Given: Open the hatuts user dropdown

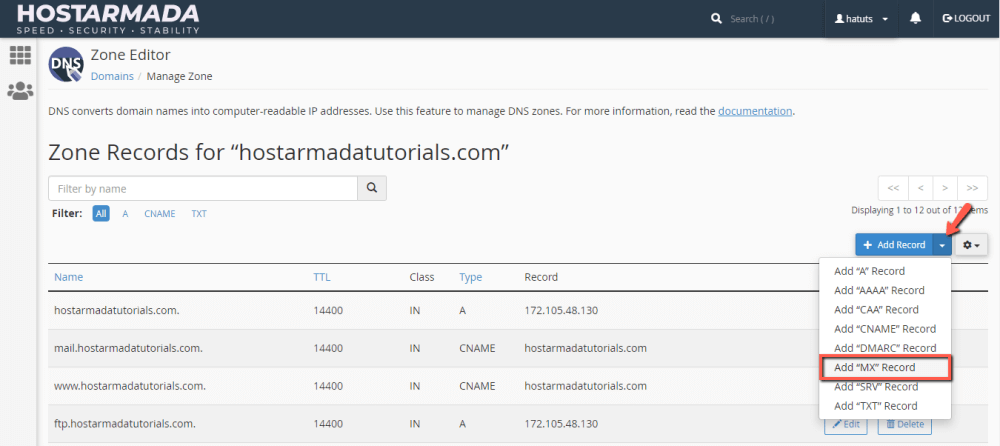Looking at the screenshot, I should tap(862, 19).
